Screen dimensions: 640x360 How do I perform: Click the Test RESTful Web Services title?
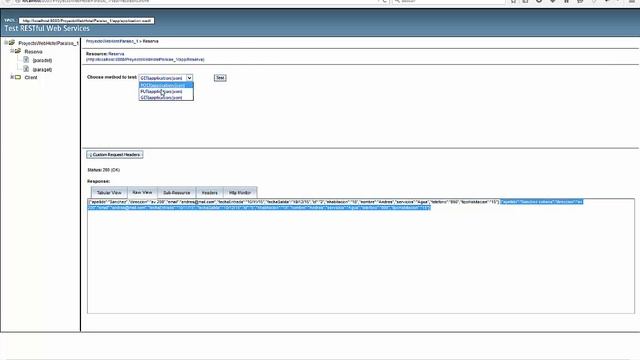(47, 29)
